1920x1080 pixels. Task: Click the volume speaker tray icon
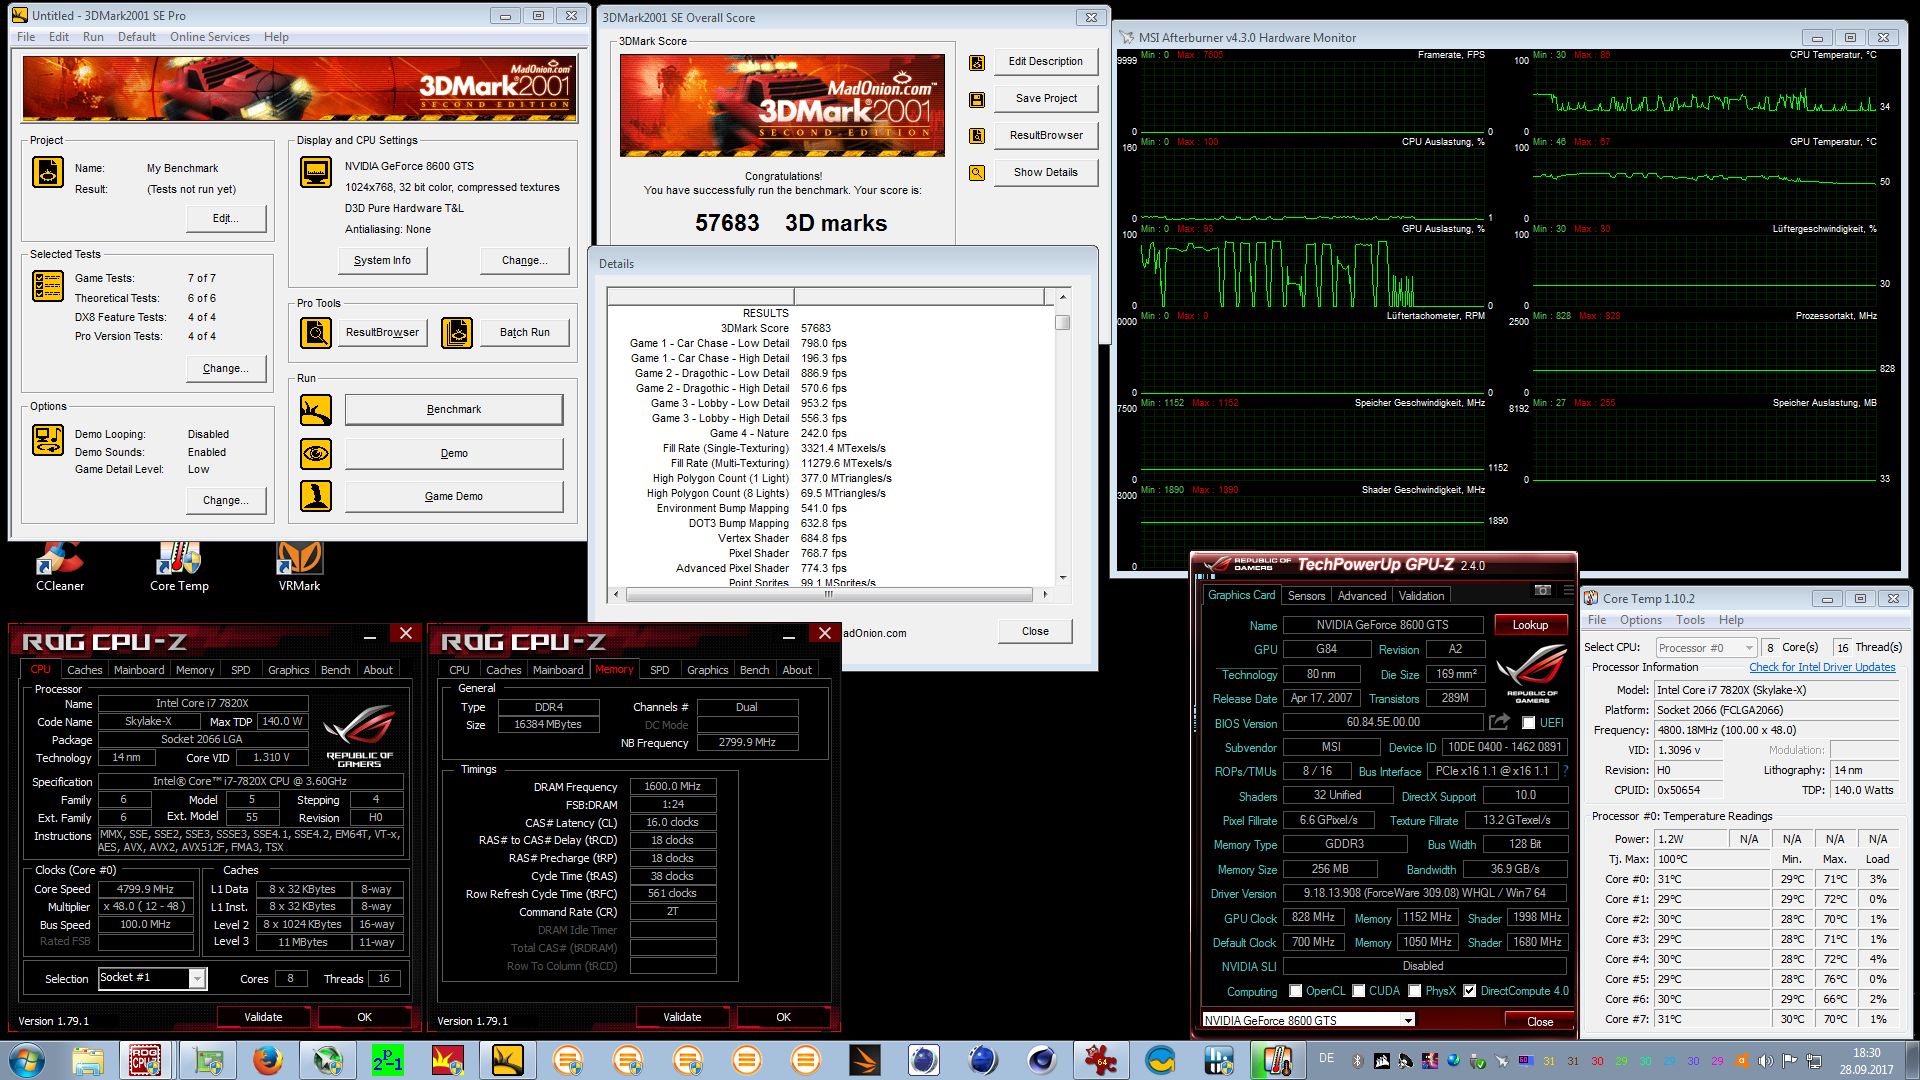[1765, 1060]
